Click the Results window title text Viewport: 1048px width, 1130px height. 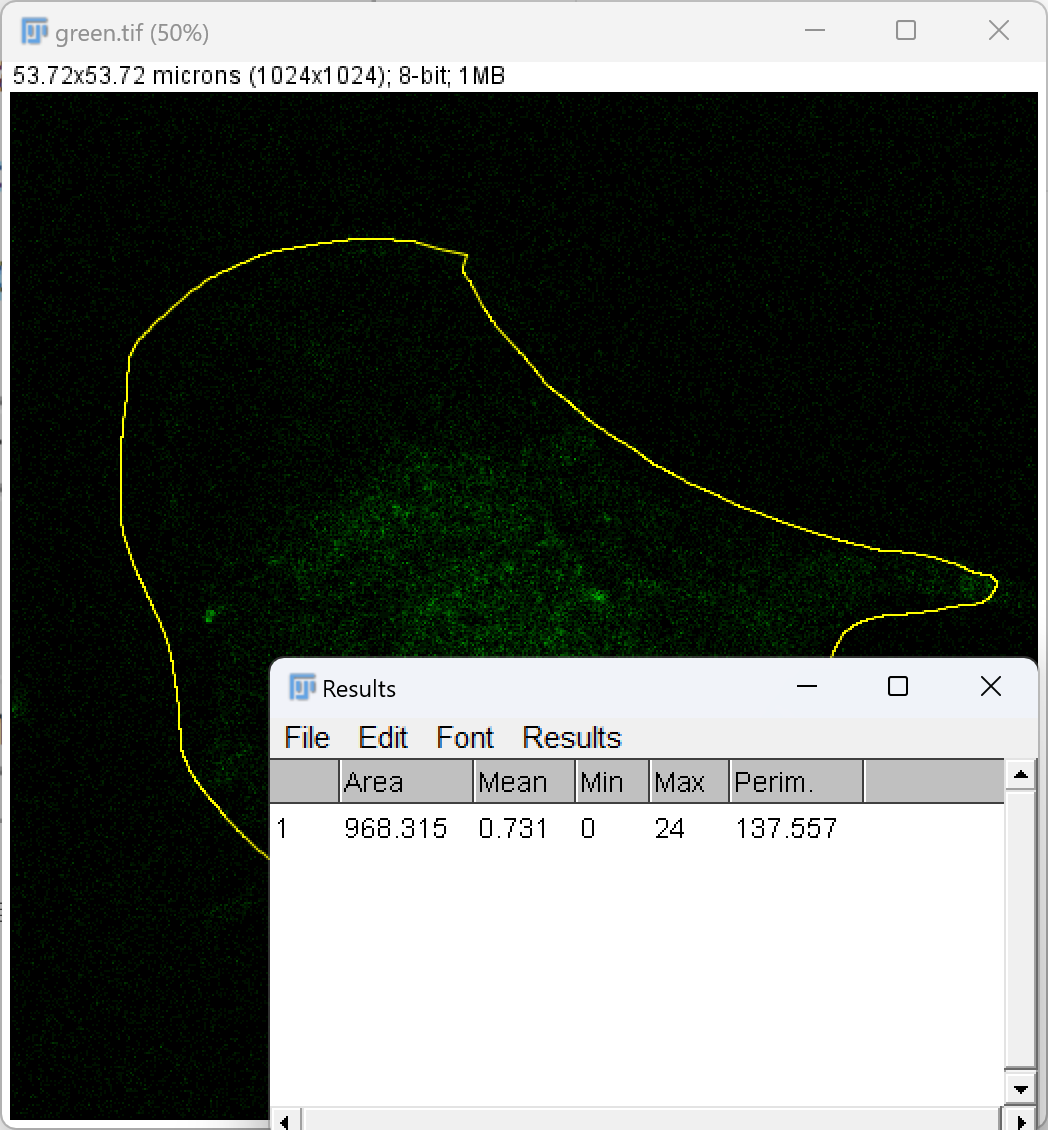359,689
